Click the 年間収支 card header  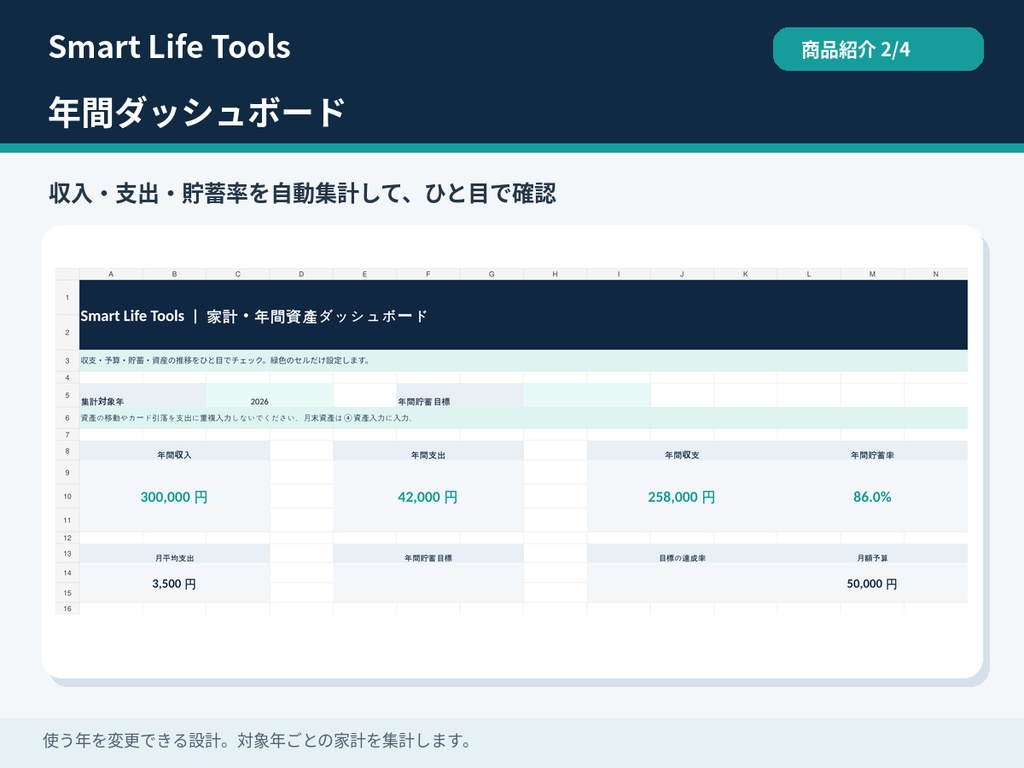[x=682, y=451]
